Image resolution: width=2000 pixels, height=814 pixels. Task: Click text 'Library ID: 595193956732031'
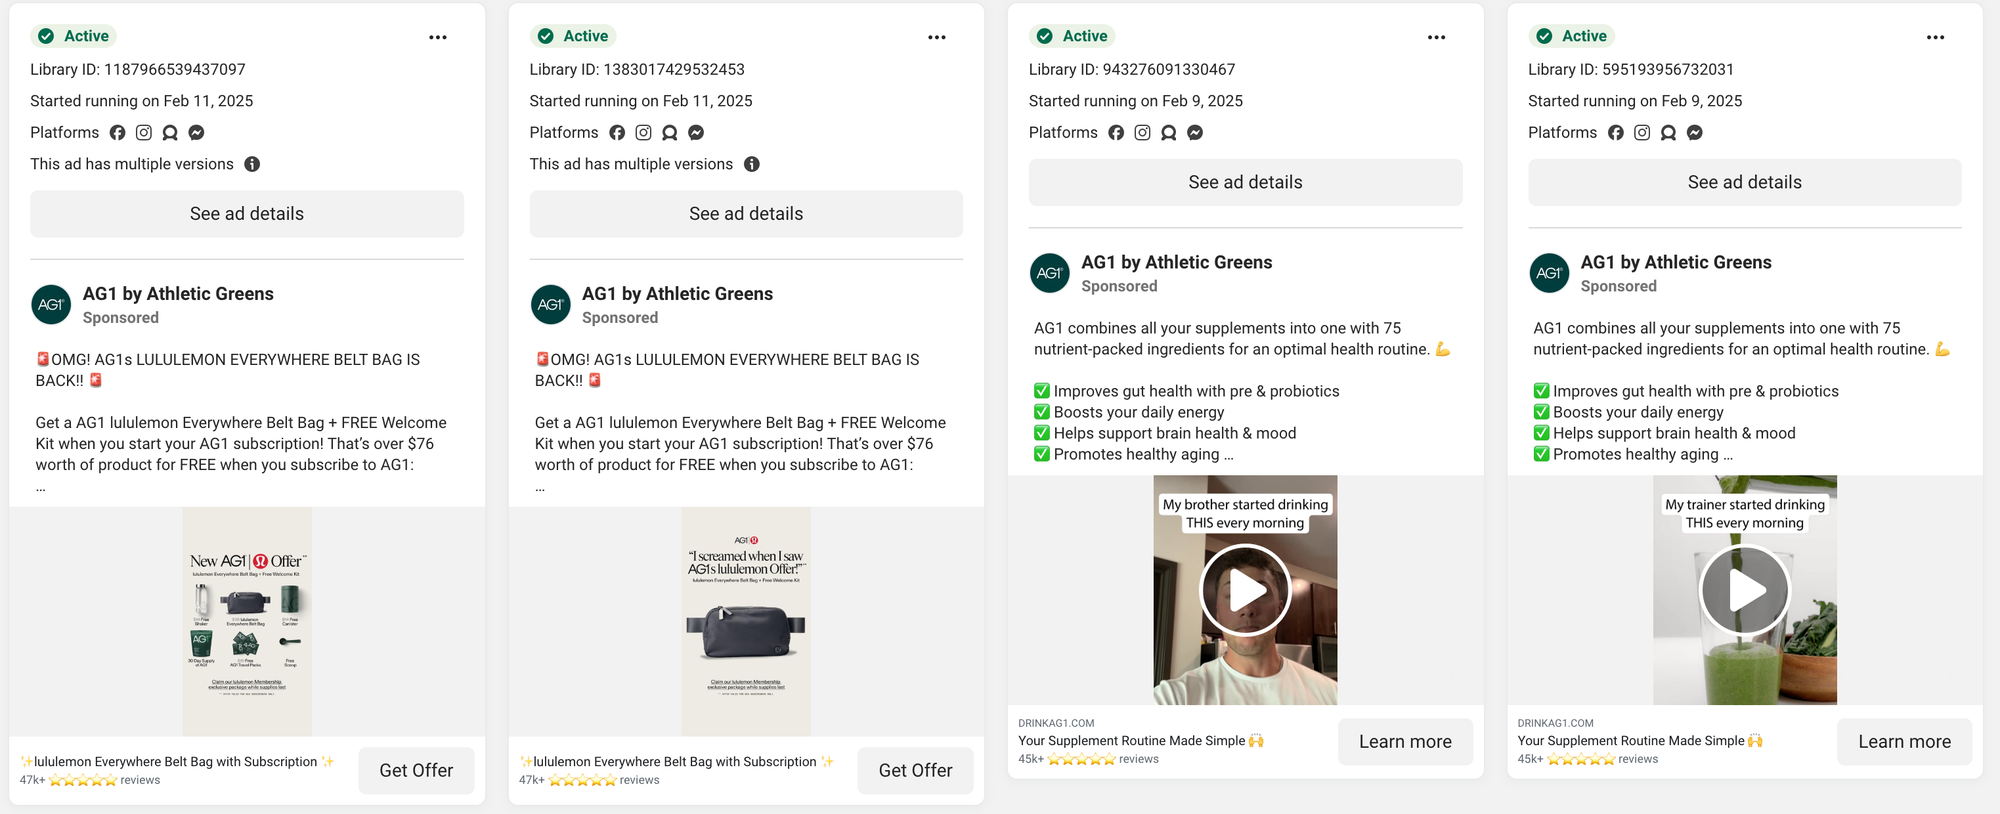[x=1631, y=69]
